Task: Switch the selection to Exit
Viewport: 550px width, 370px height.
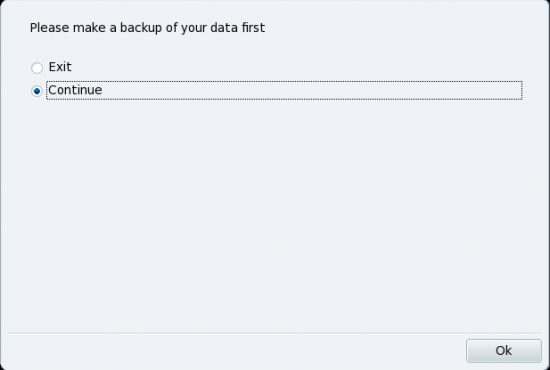Action: [37, 68]
